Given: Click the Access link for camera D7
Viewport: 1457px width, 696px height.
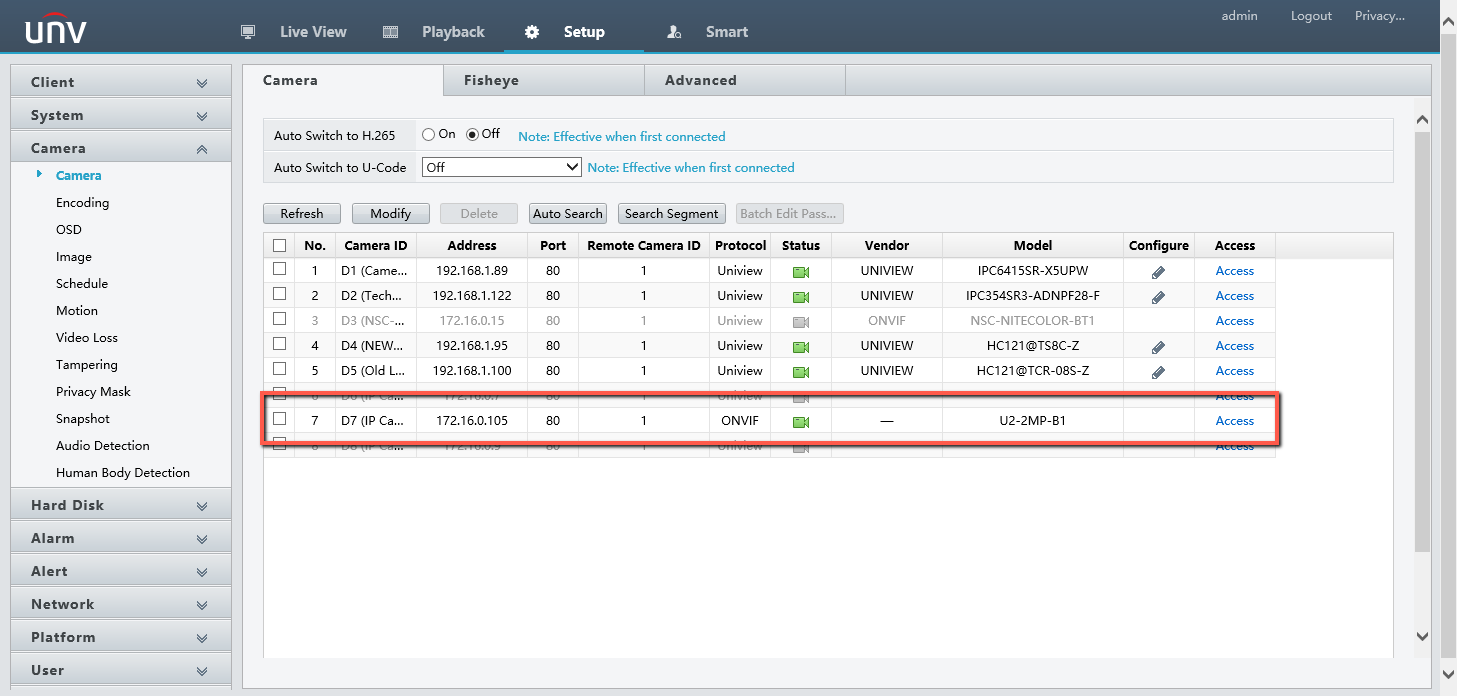Looking at the screenshot, I should click(x=1234, y=421).
